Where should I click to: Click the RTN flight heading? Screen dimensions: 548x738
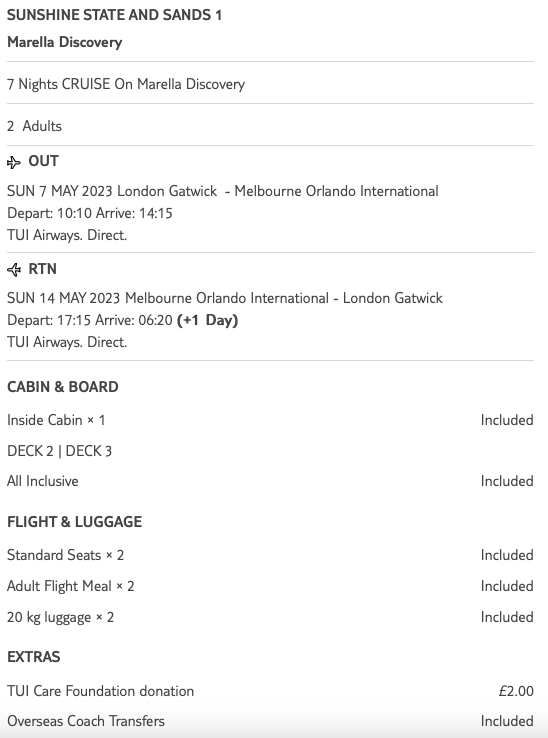tap(42, 269)
